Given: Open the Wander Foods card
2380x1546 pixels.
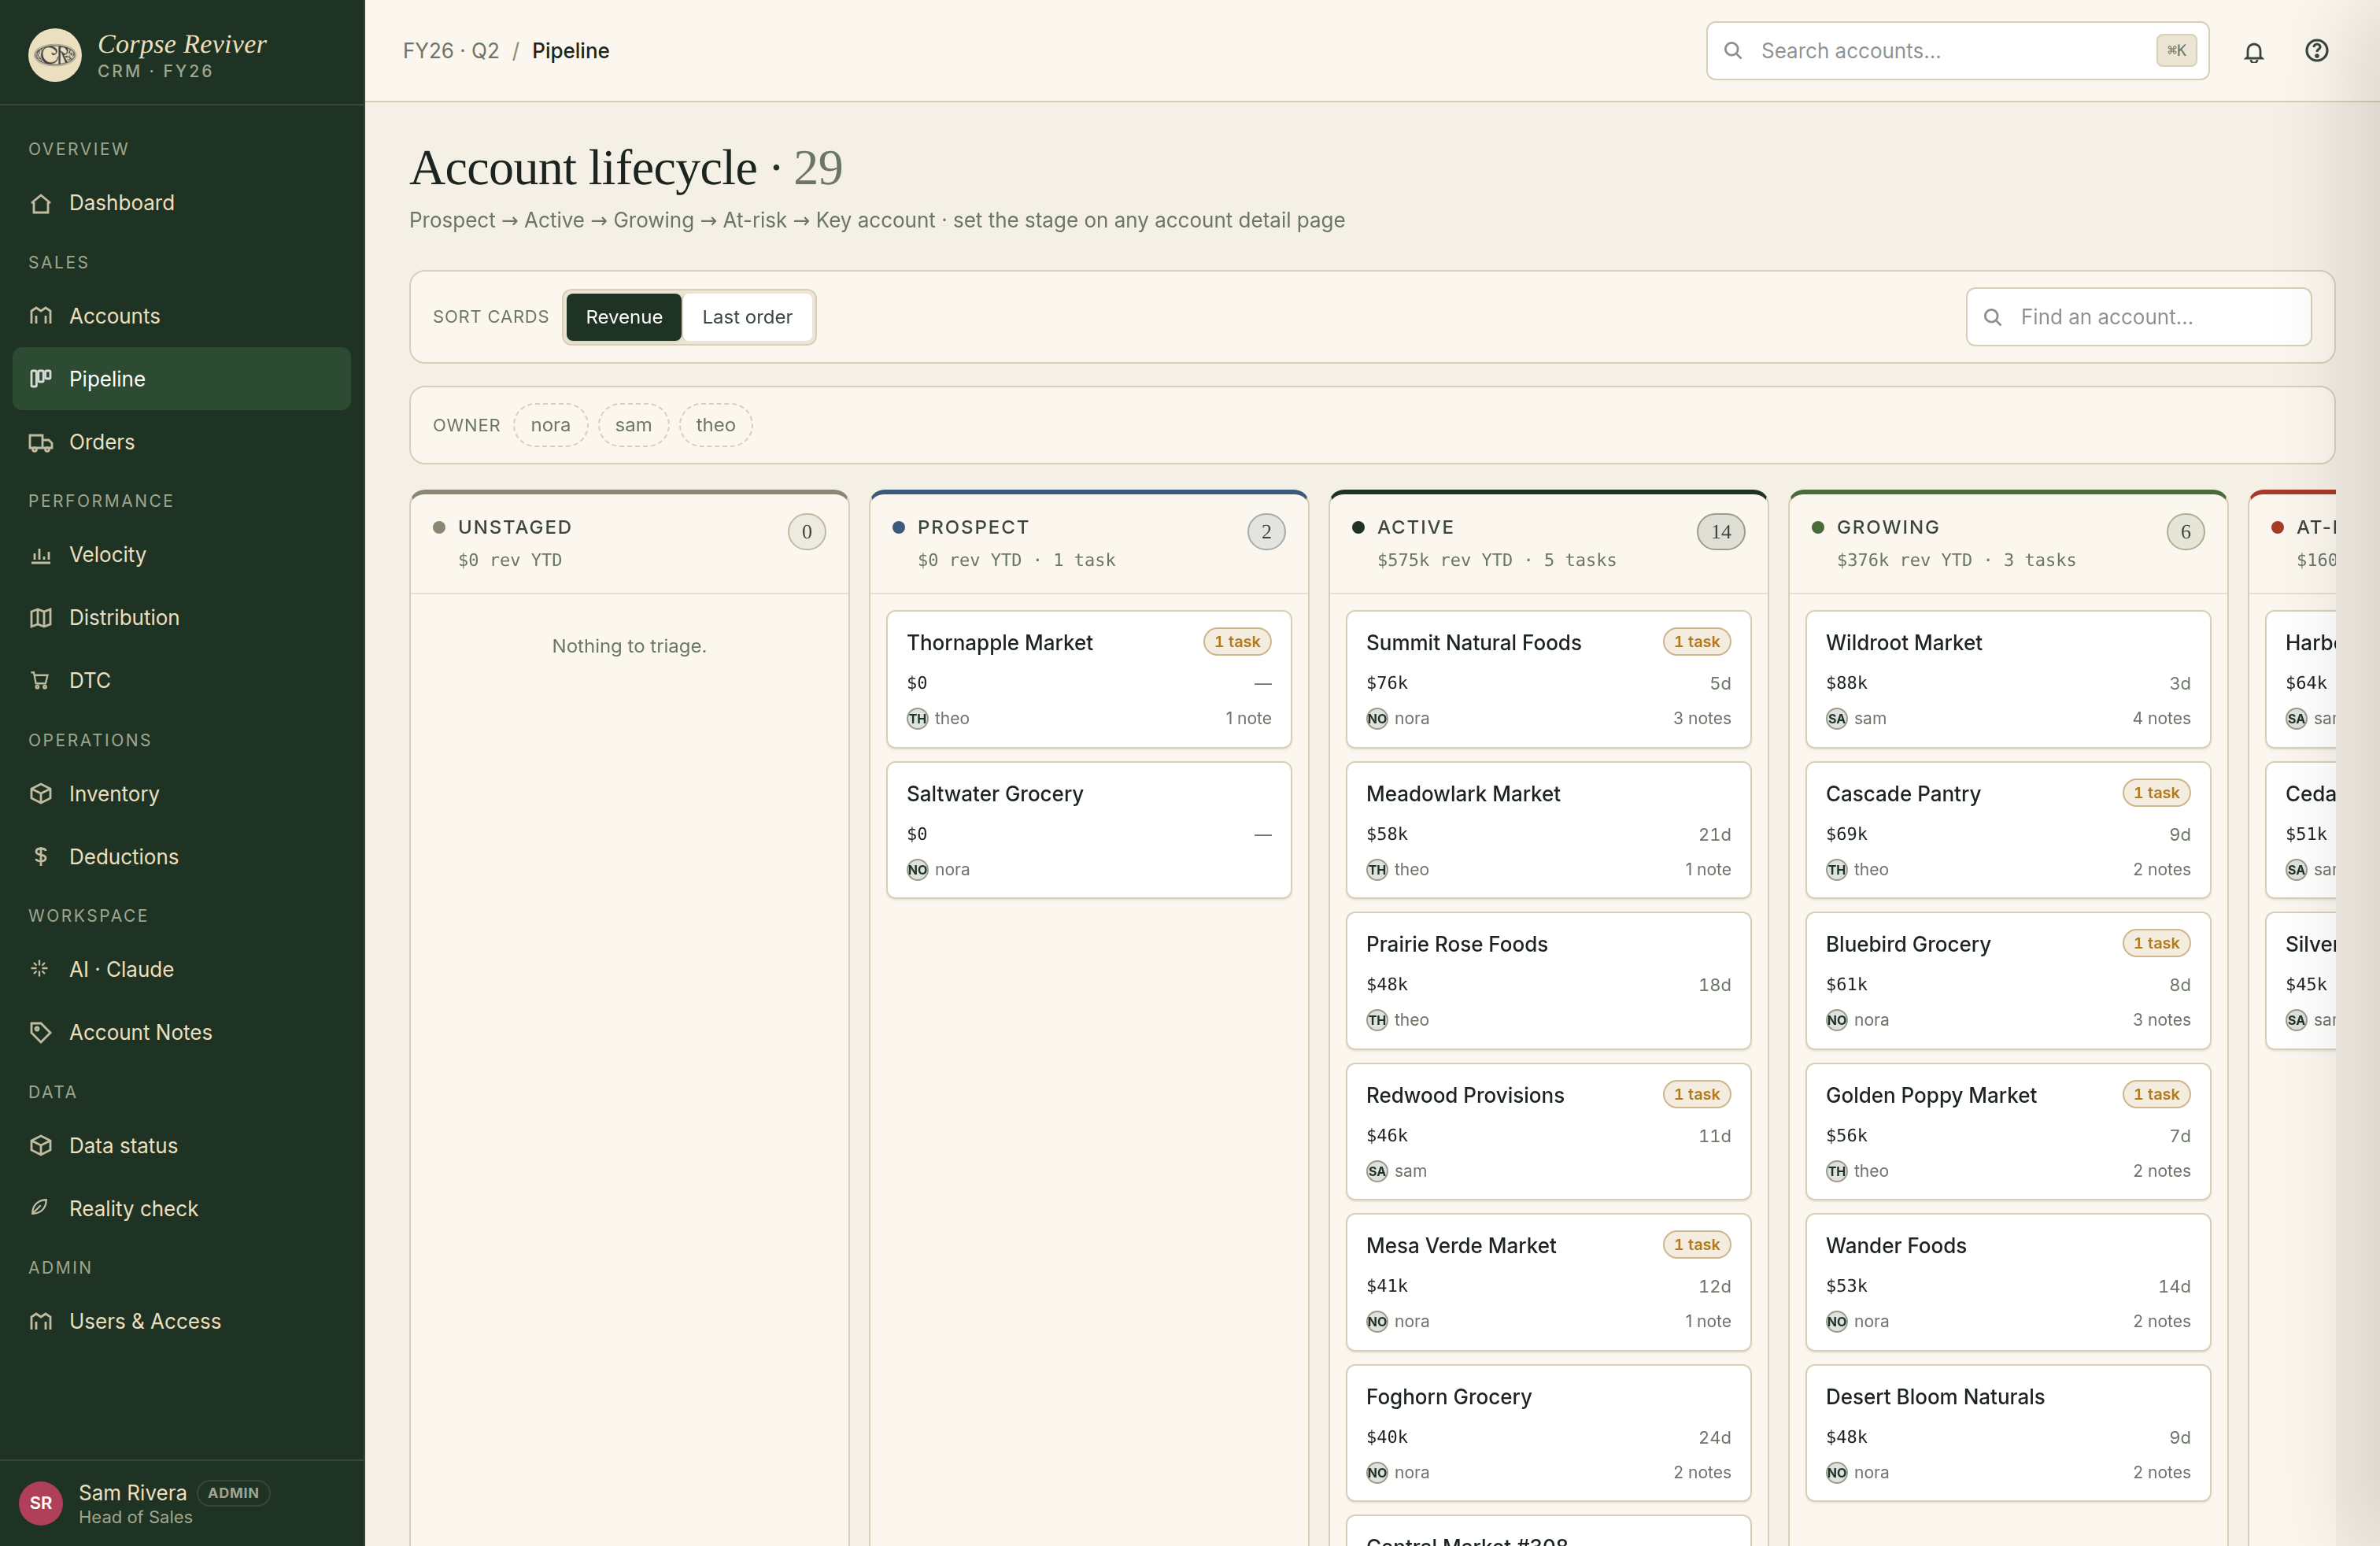Looking at the screenshot, I should click(x=2007, y=1282).
